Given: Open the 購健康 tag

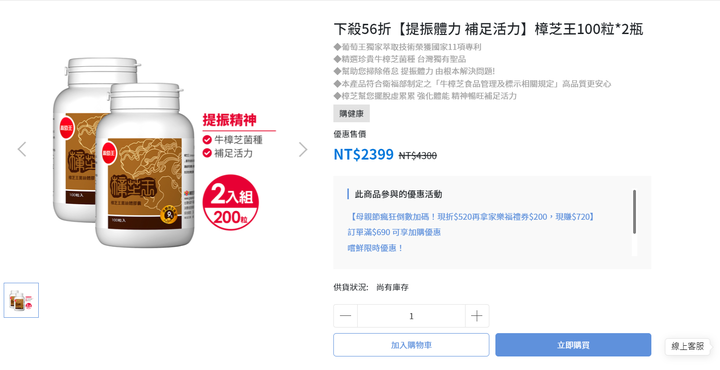Looking at the screenshot, I should tap(351, 113).
